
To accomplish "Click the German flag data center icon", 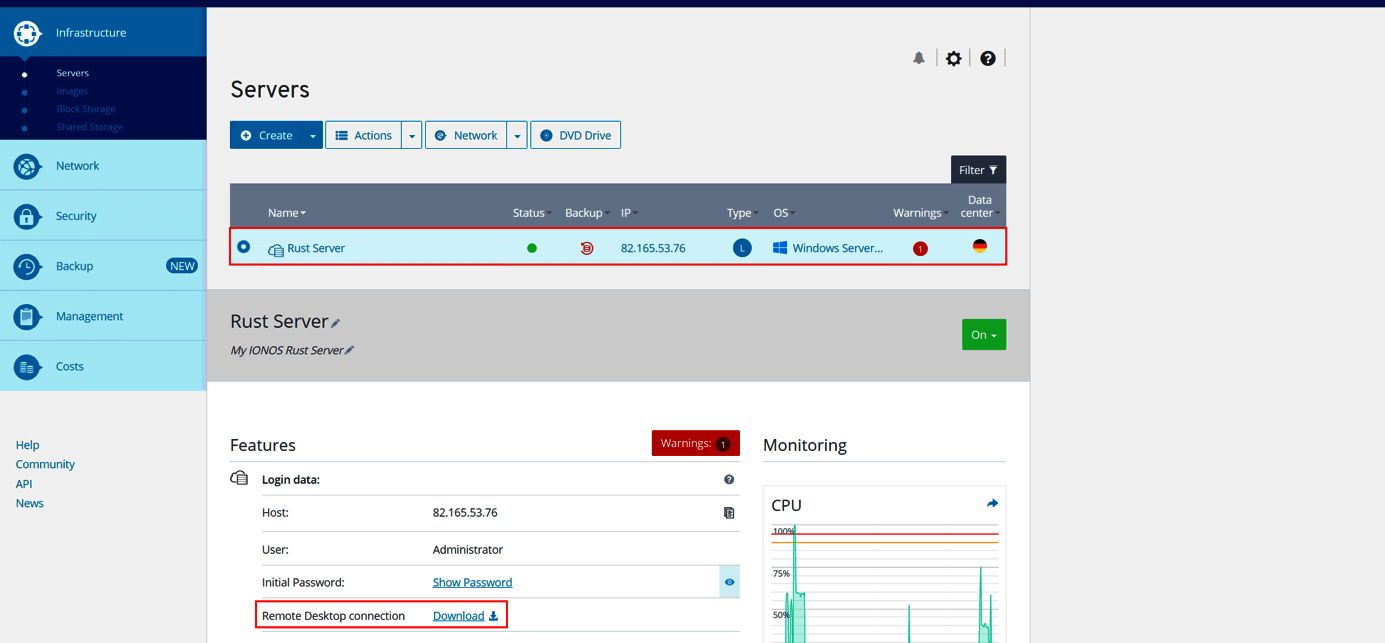I will point(979,247).
